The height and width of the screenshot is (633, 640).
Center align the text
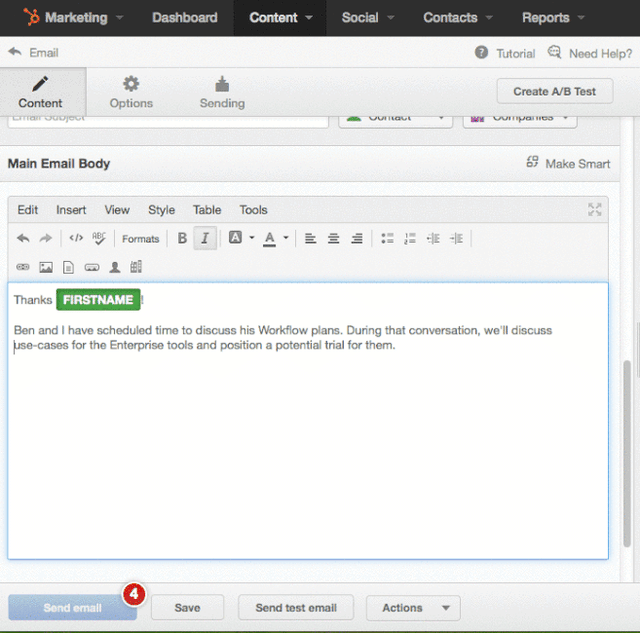click(333, 238)
